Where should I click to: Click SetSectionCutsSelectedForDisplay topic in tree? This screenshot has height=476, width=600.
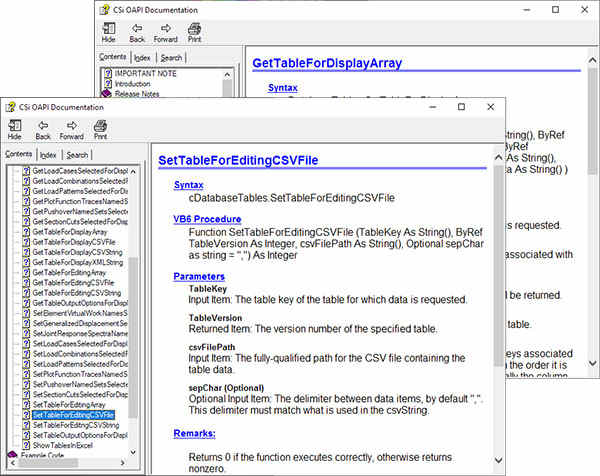80,394
